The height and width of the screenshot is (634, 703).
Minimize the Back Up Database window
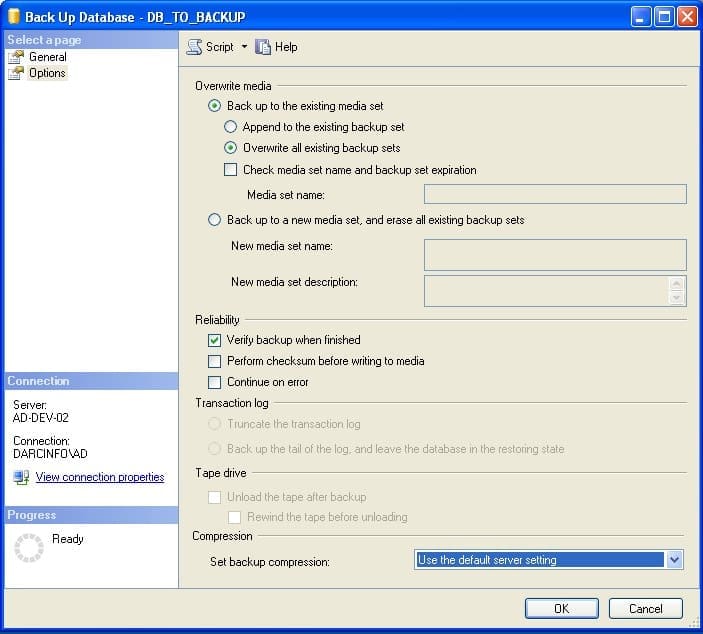click(x=641, y=17)
